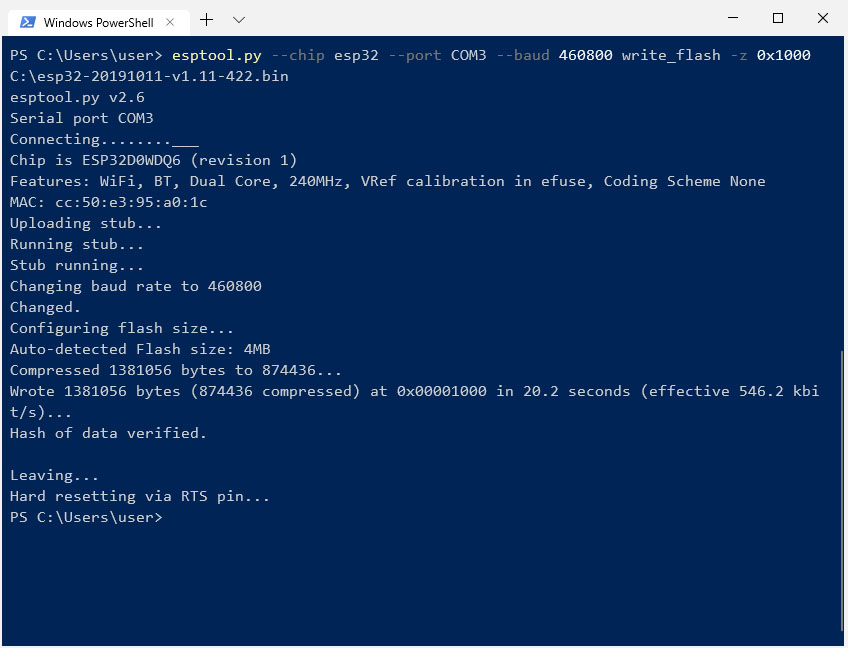Image resolution: width=848 pixels, height=648 pixels.
Task: Maximize the terminal window
Action: 778,18
